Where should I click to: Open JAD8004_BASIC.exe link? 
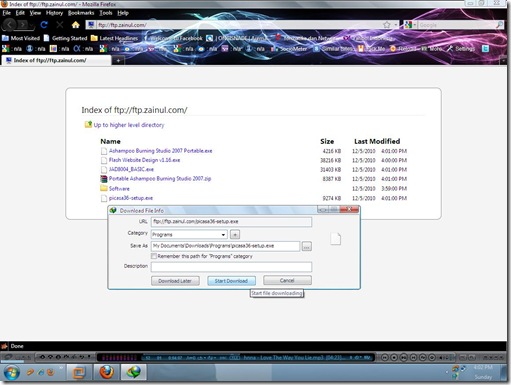(x=131, y=169)
